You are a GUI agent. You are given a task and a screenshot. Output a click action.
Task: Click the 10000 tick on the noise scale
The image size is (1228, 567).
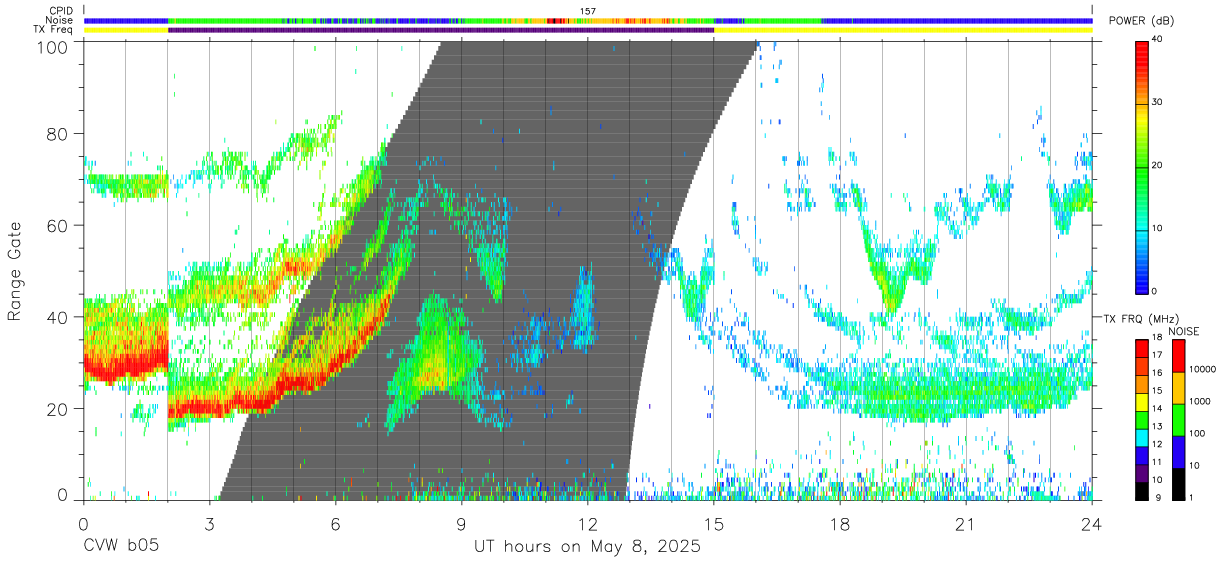[x=1205, y=370]
